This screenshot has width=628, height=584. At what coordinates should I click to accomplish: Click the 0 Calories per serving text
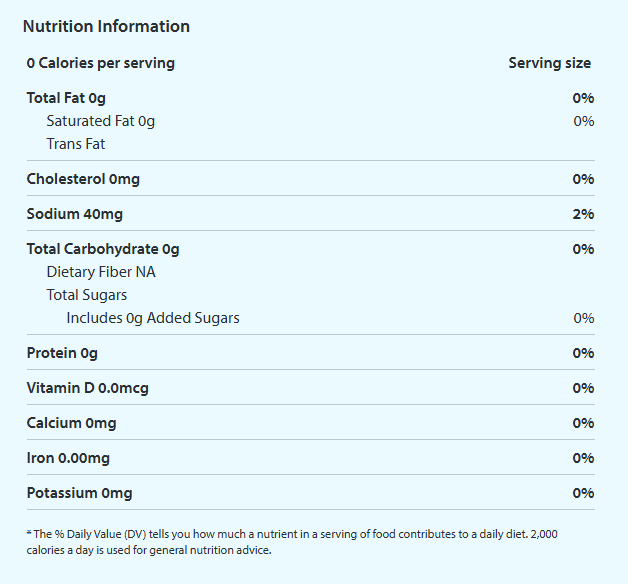[101, 63]
